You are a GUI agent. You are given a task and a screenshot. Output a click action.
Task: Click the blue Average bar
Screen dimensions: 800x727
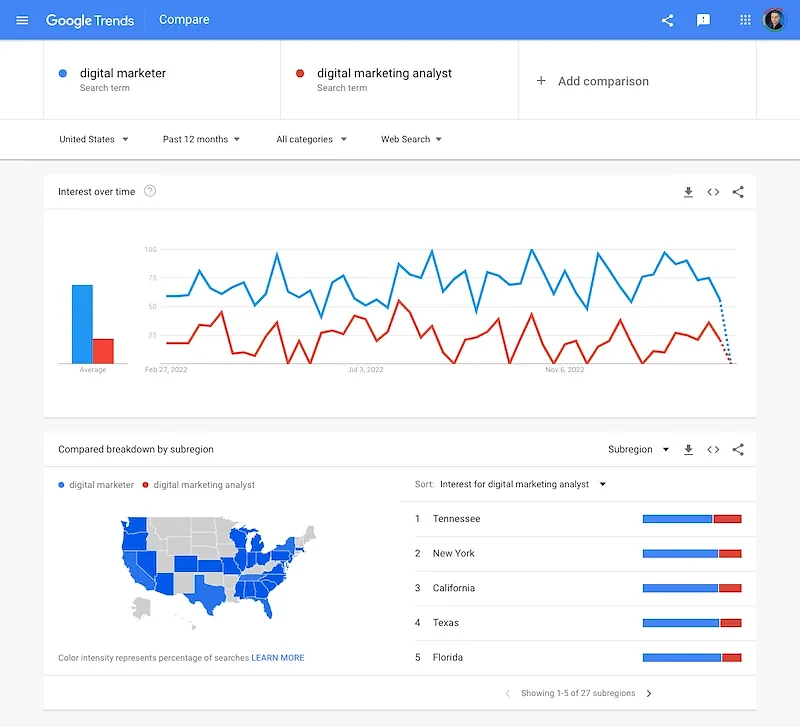pyautogui.click(x=82, y=324)
